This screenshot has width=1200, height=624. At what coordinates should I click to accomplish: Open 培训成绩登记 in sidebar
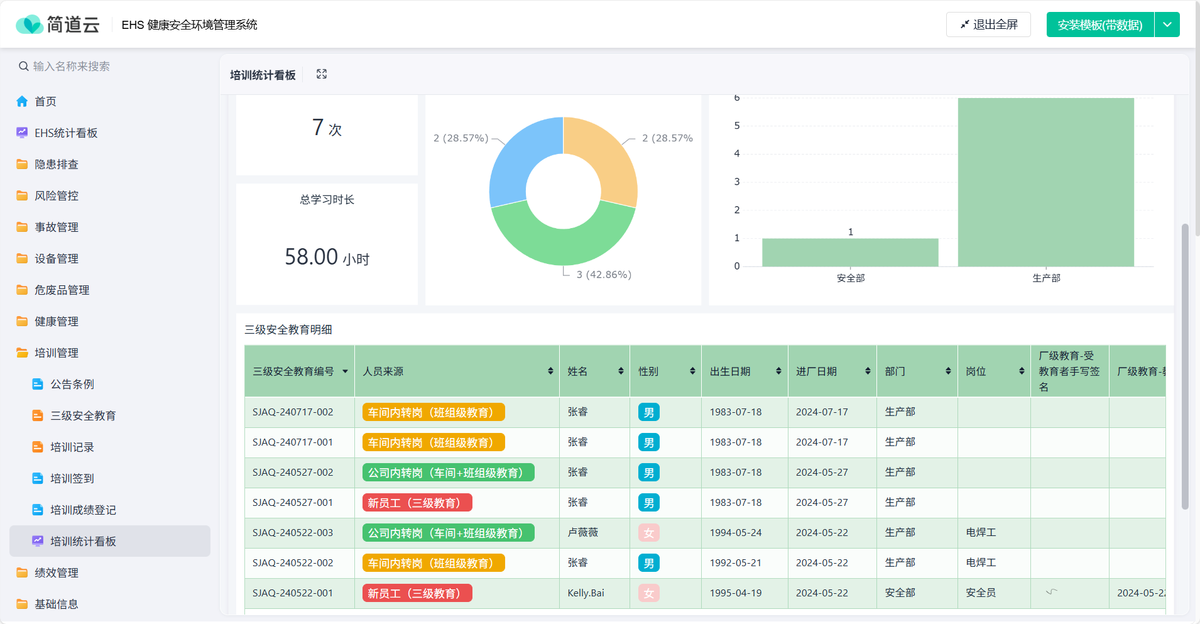coord(83,510)
